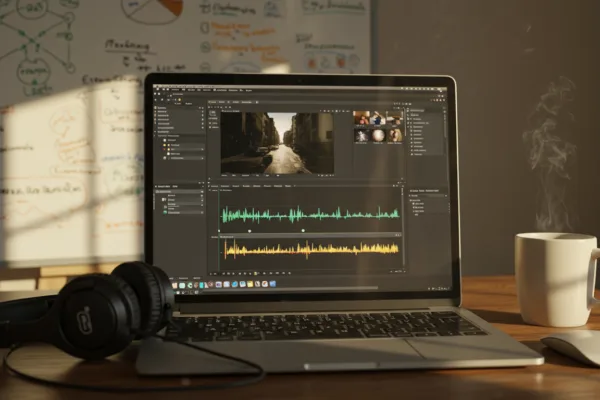Open the round blue compass icon in the Dock

pos(235,284)
